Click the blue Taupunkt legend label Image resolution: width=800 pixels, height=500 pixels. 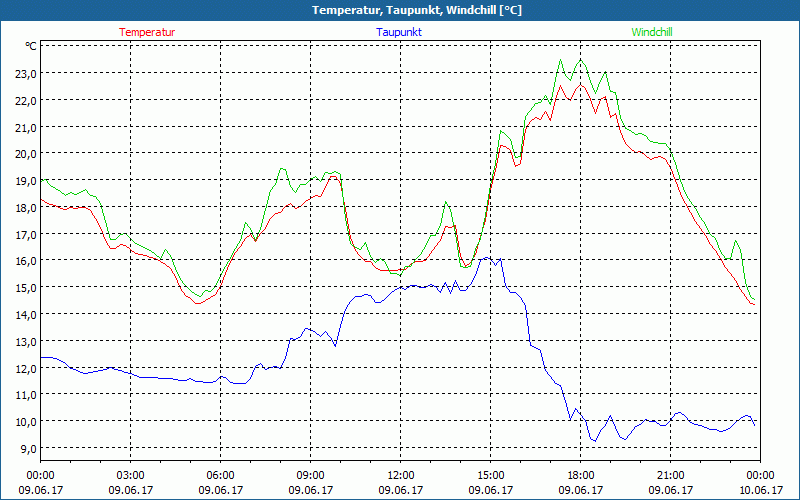tap(399, 32)
